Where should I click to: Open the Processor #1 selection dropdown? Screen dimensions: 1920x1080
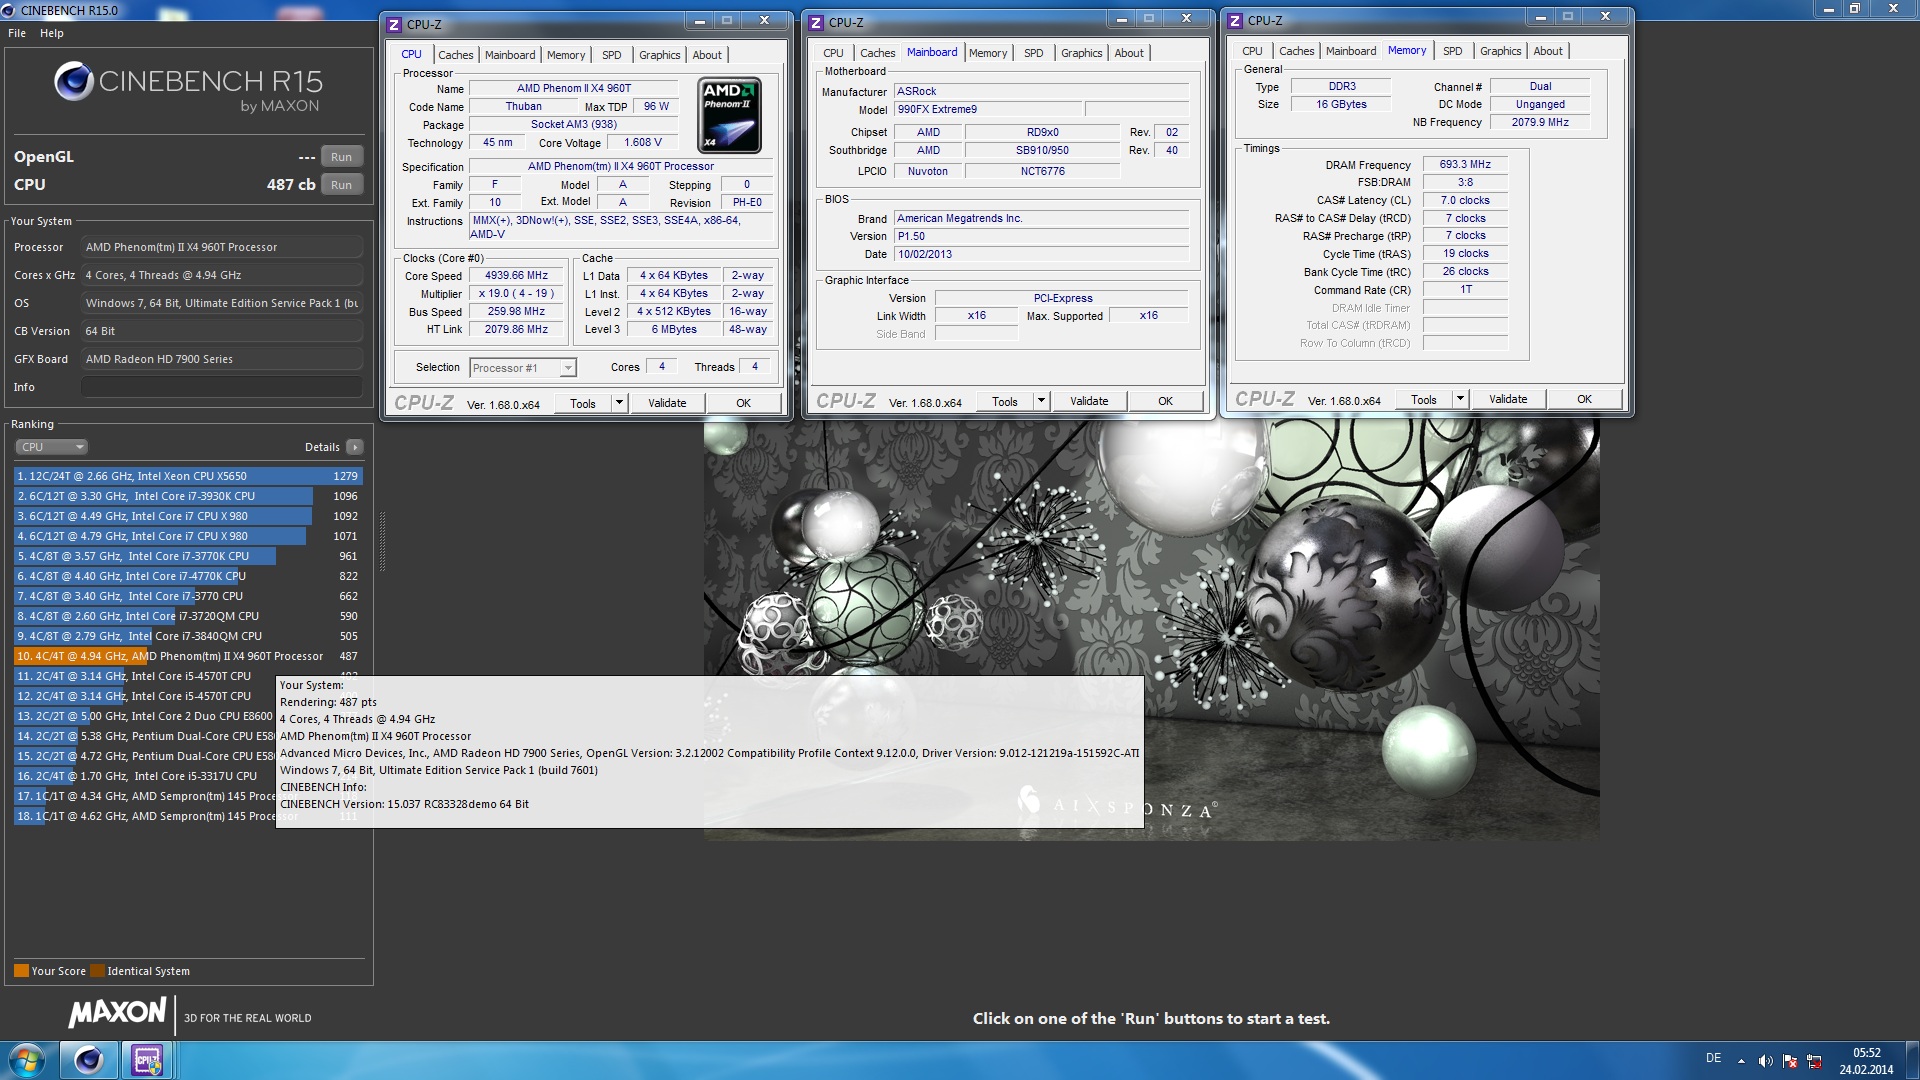pos(523,368)
